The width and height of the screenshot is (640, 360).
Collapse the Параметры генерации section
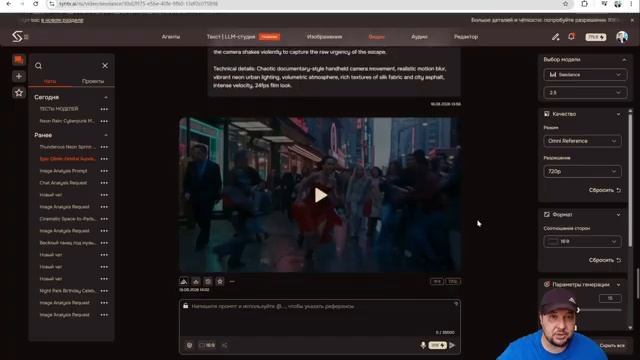(619, 285)
